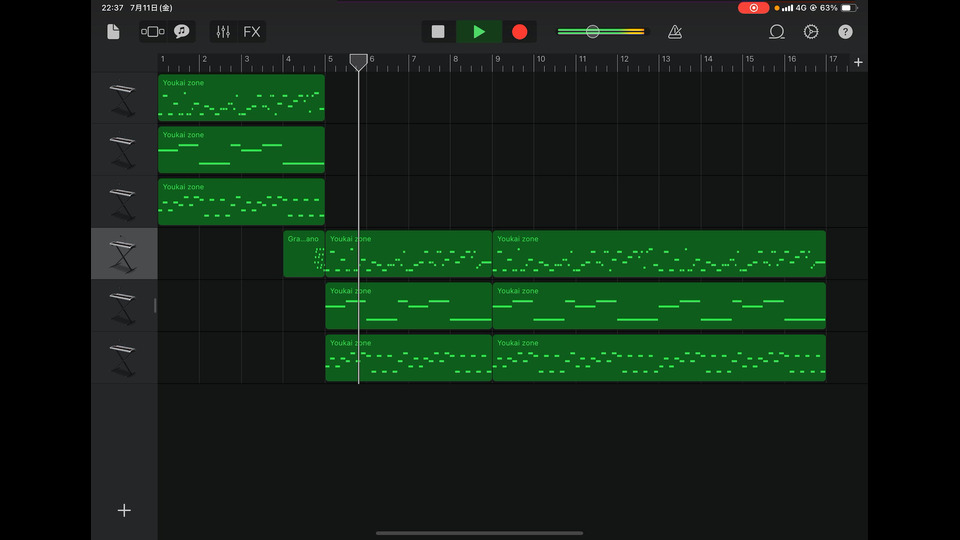Open song settings gear
This screenshot has height=540, width=960.
coord(811,32)
